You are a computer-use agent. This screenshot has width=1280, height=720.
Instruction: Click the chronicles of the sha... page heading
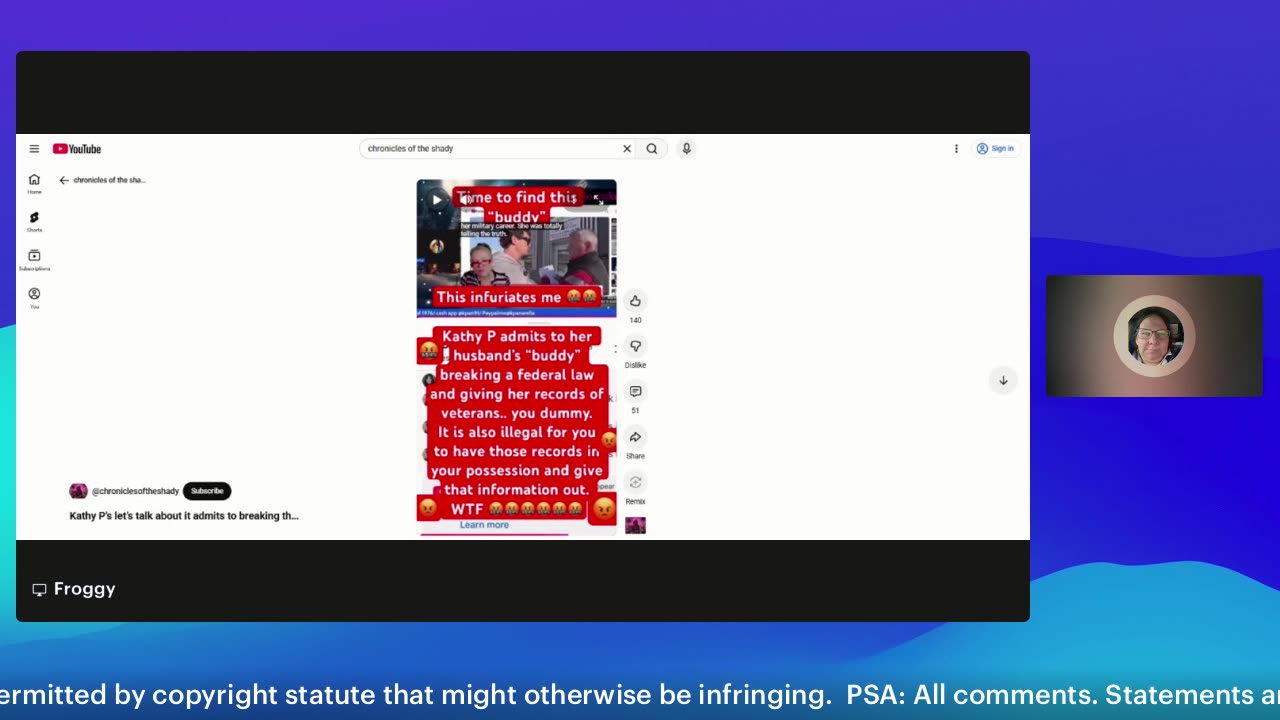pyautogui.click(x=110, y=180)
